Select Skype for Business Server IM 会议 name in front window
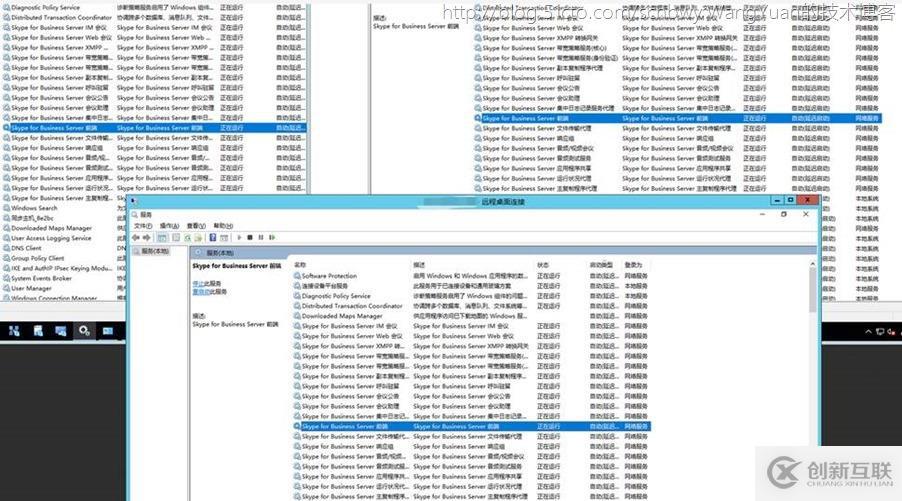The image size is (902, 501). [x=350, y=326]
